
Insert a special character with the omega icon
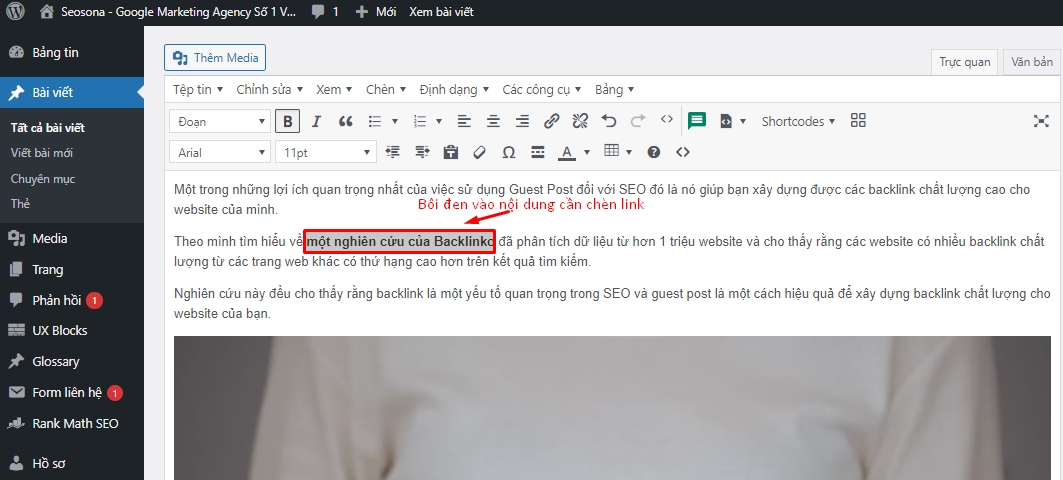click(508, 152)
